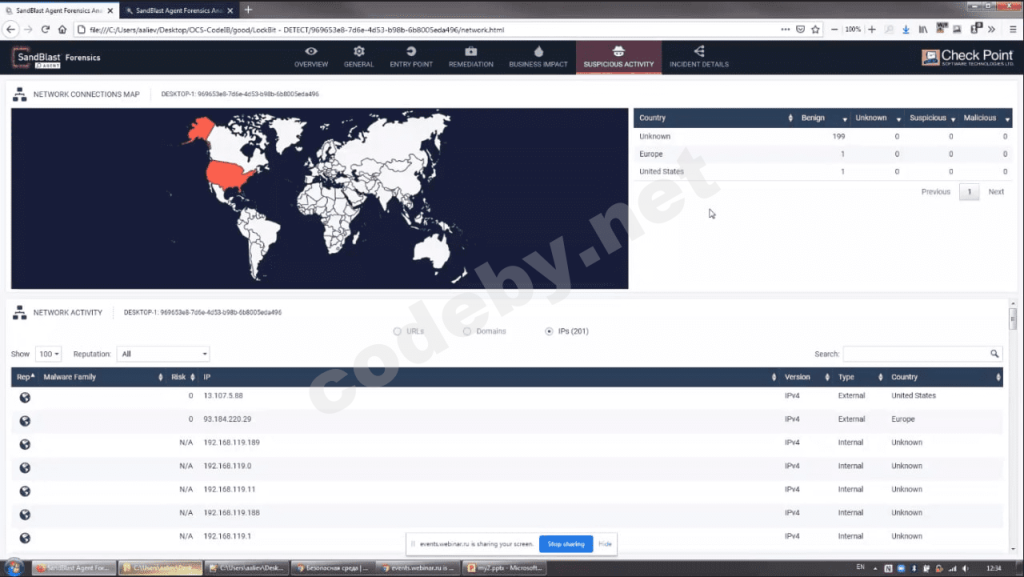Open myZ.pptx PowerPoint taskbar item
This screenshot has width=1024, height=577.
click(504, 568)
